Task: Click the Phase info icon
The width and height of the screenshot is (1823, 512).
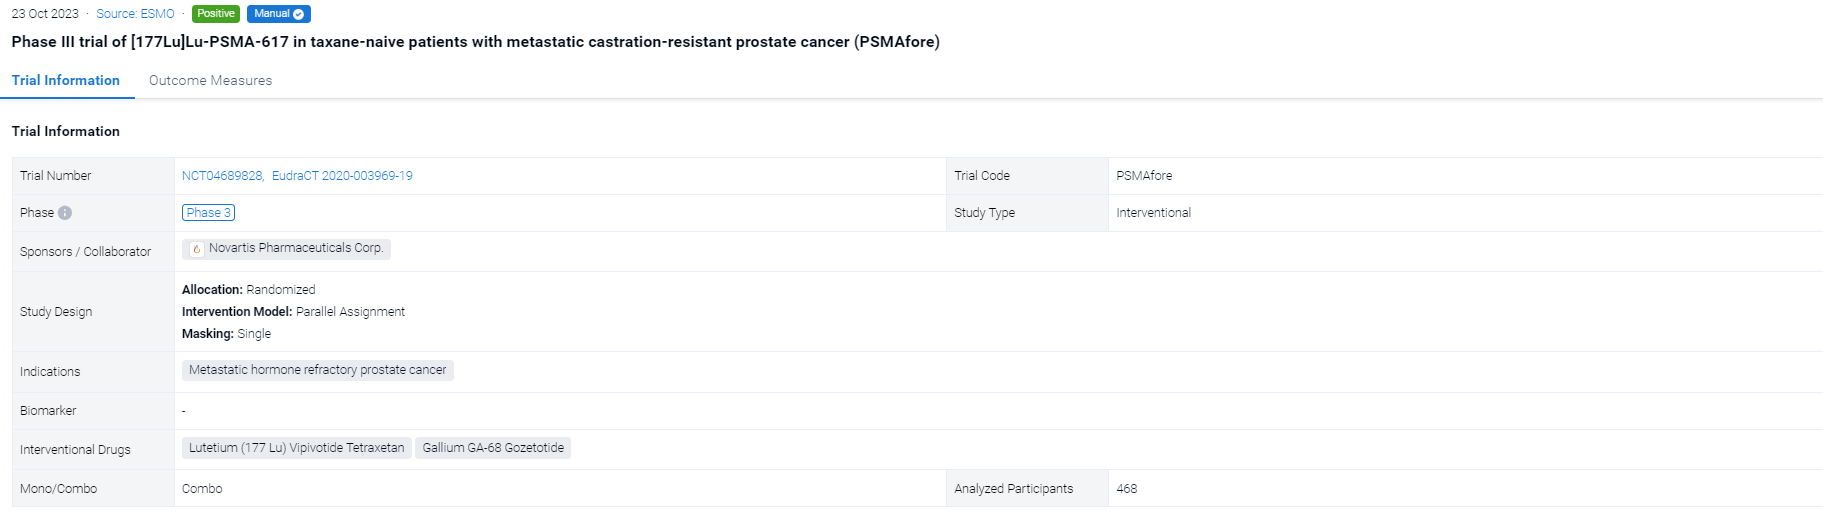Action: pos(65,213)
